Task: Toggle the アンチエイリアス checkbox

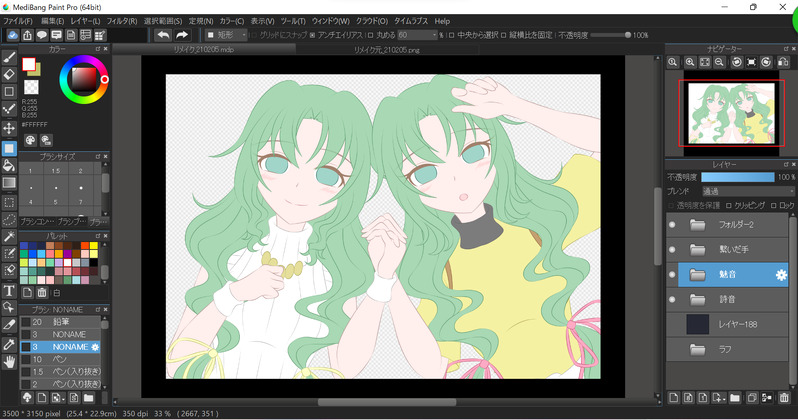Action: coord(312,35)
